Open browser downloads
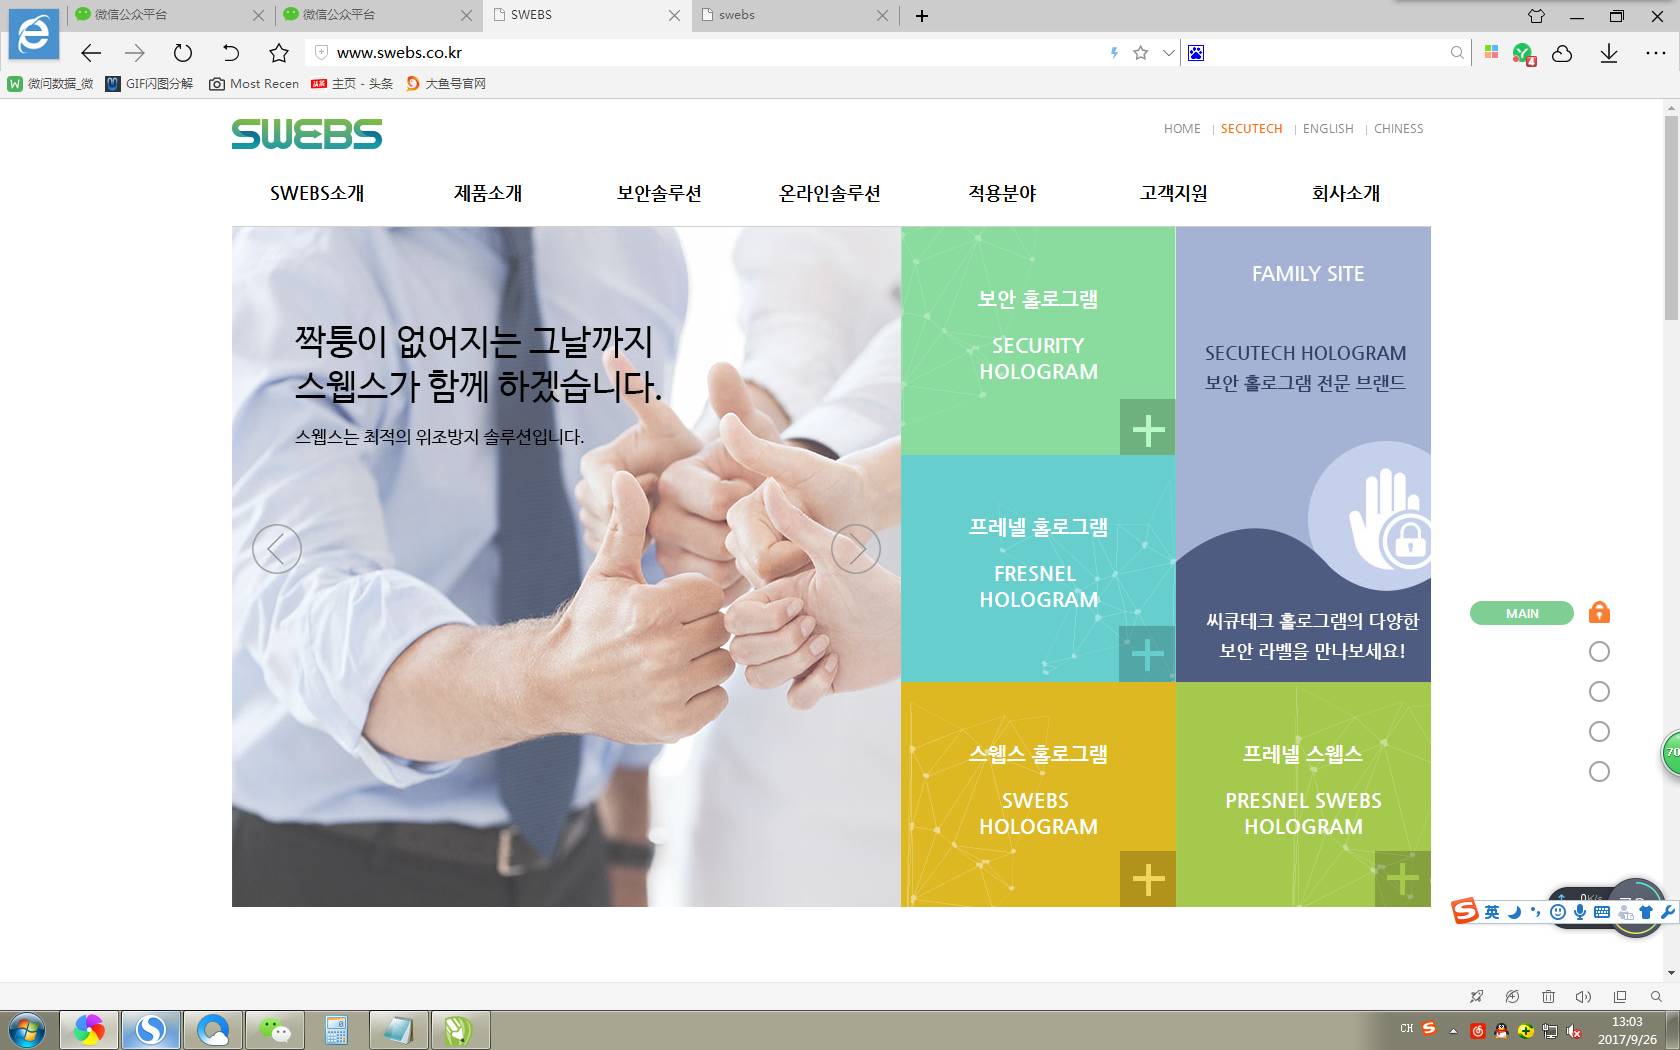Image resolution: width=1680 pixels, height=1050 pixels. click(x=1609, y=52)
